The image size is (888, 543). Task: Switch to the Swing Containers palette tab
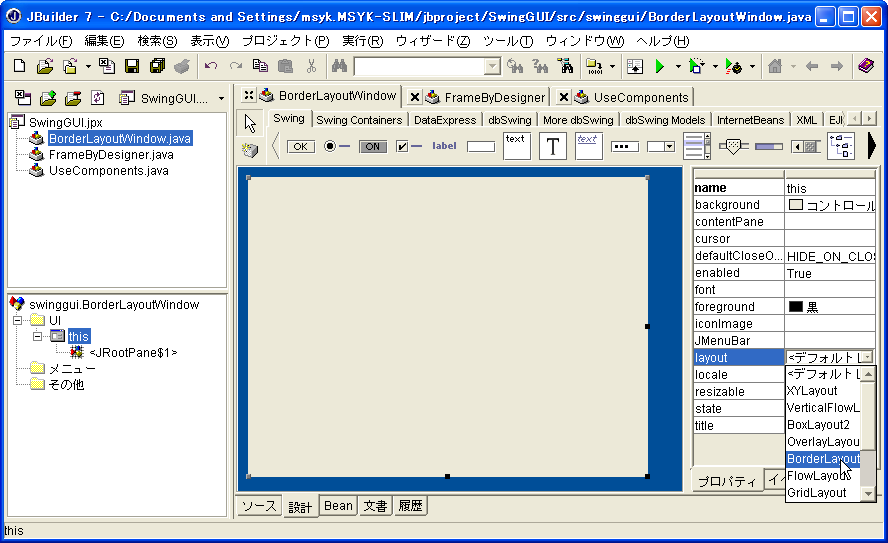click(359, 120)
